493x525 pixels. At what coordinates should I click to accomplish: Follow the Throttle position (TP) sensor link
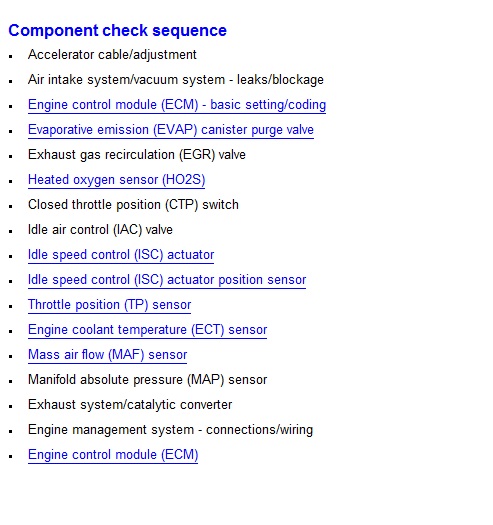click(x=110, y=305)
